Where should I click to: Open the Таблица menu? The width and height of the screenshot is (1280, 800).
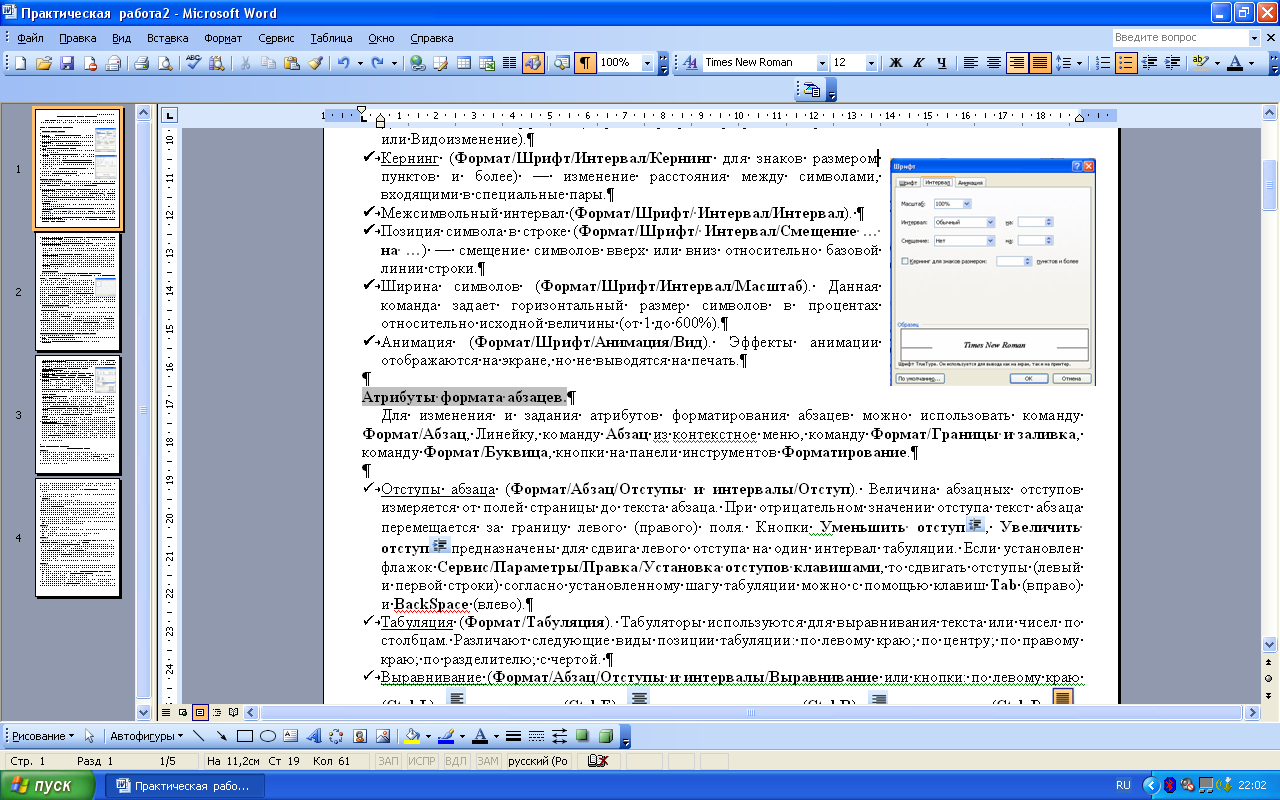(x=331, y=38)
